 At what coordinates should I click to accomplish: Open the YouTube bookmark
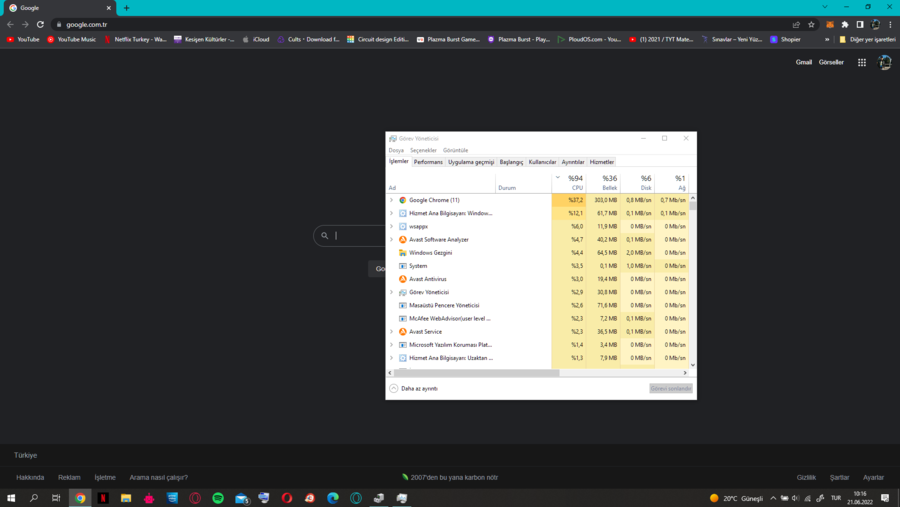pyautogui.click(x=23, y=40)
